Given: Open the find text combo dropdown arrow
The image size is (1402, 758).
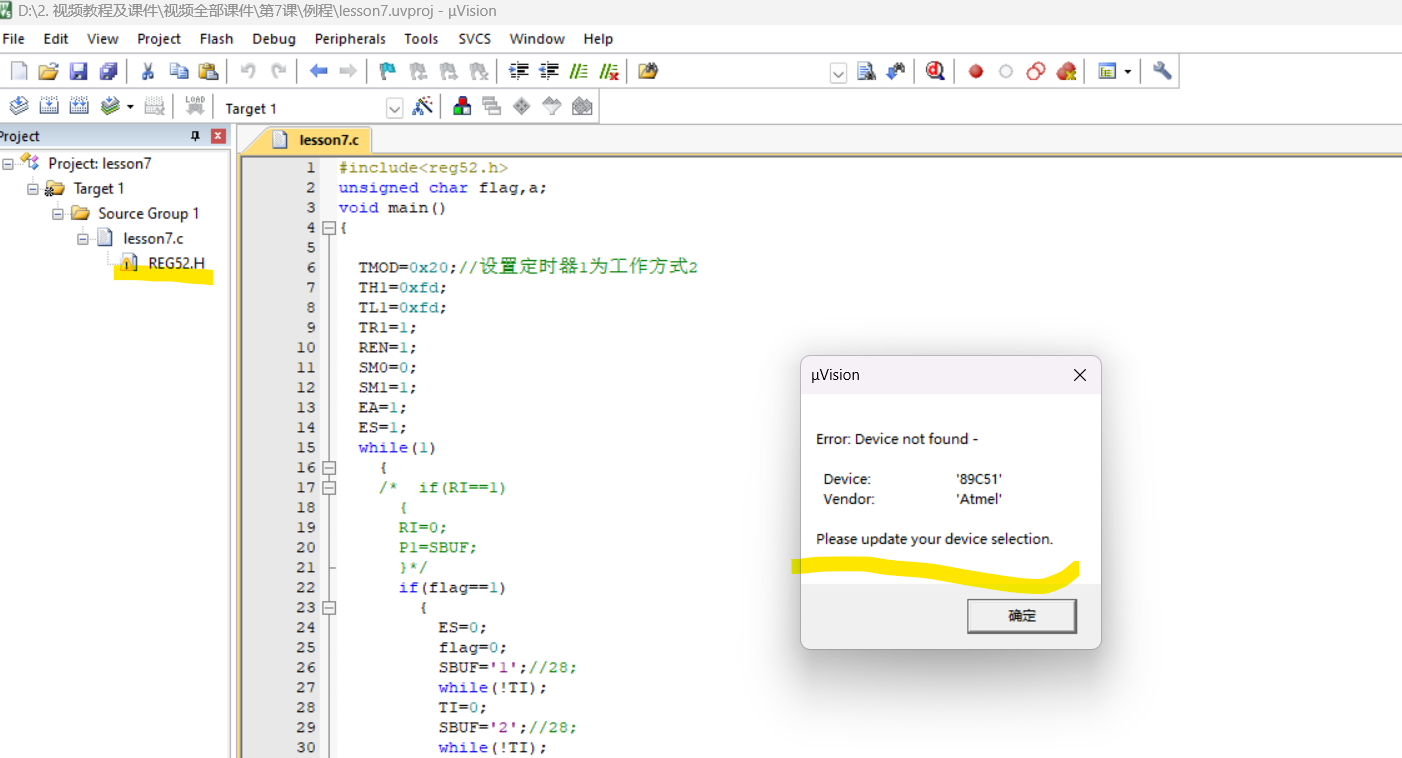Looking at the screenshot, I should tap(838, 72).
